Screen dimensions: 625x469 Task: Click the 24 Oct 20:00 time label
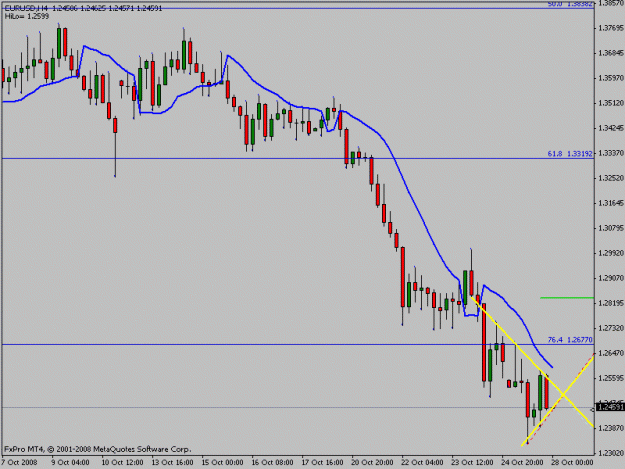point(523,463)
